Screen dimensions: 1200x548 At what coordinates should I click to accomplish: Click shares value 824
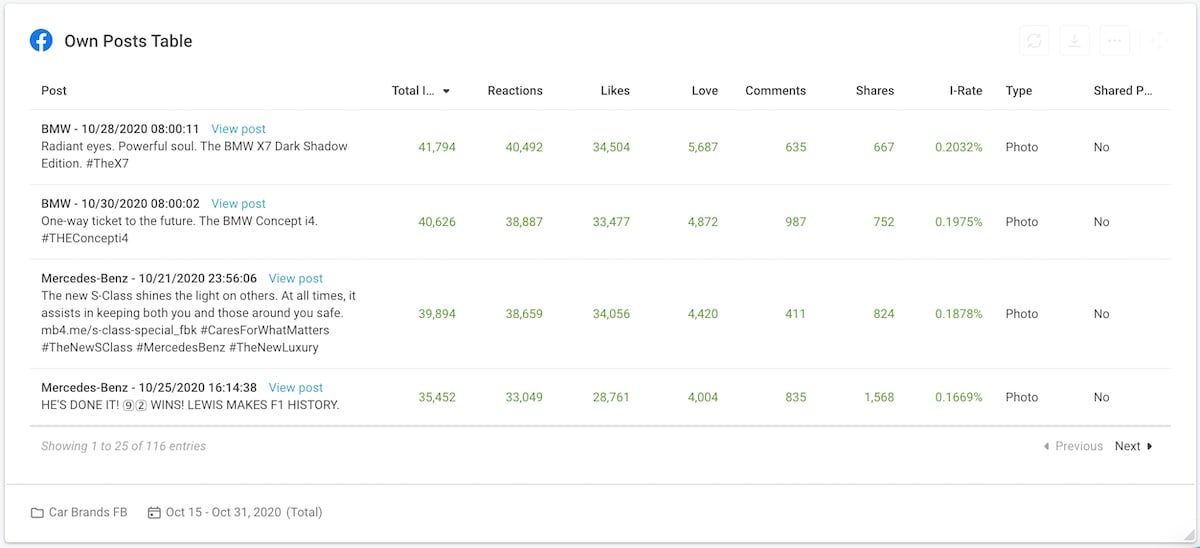[x=884, y=314]
